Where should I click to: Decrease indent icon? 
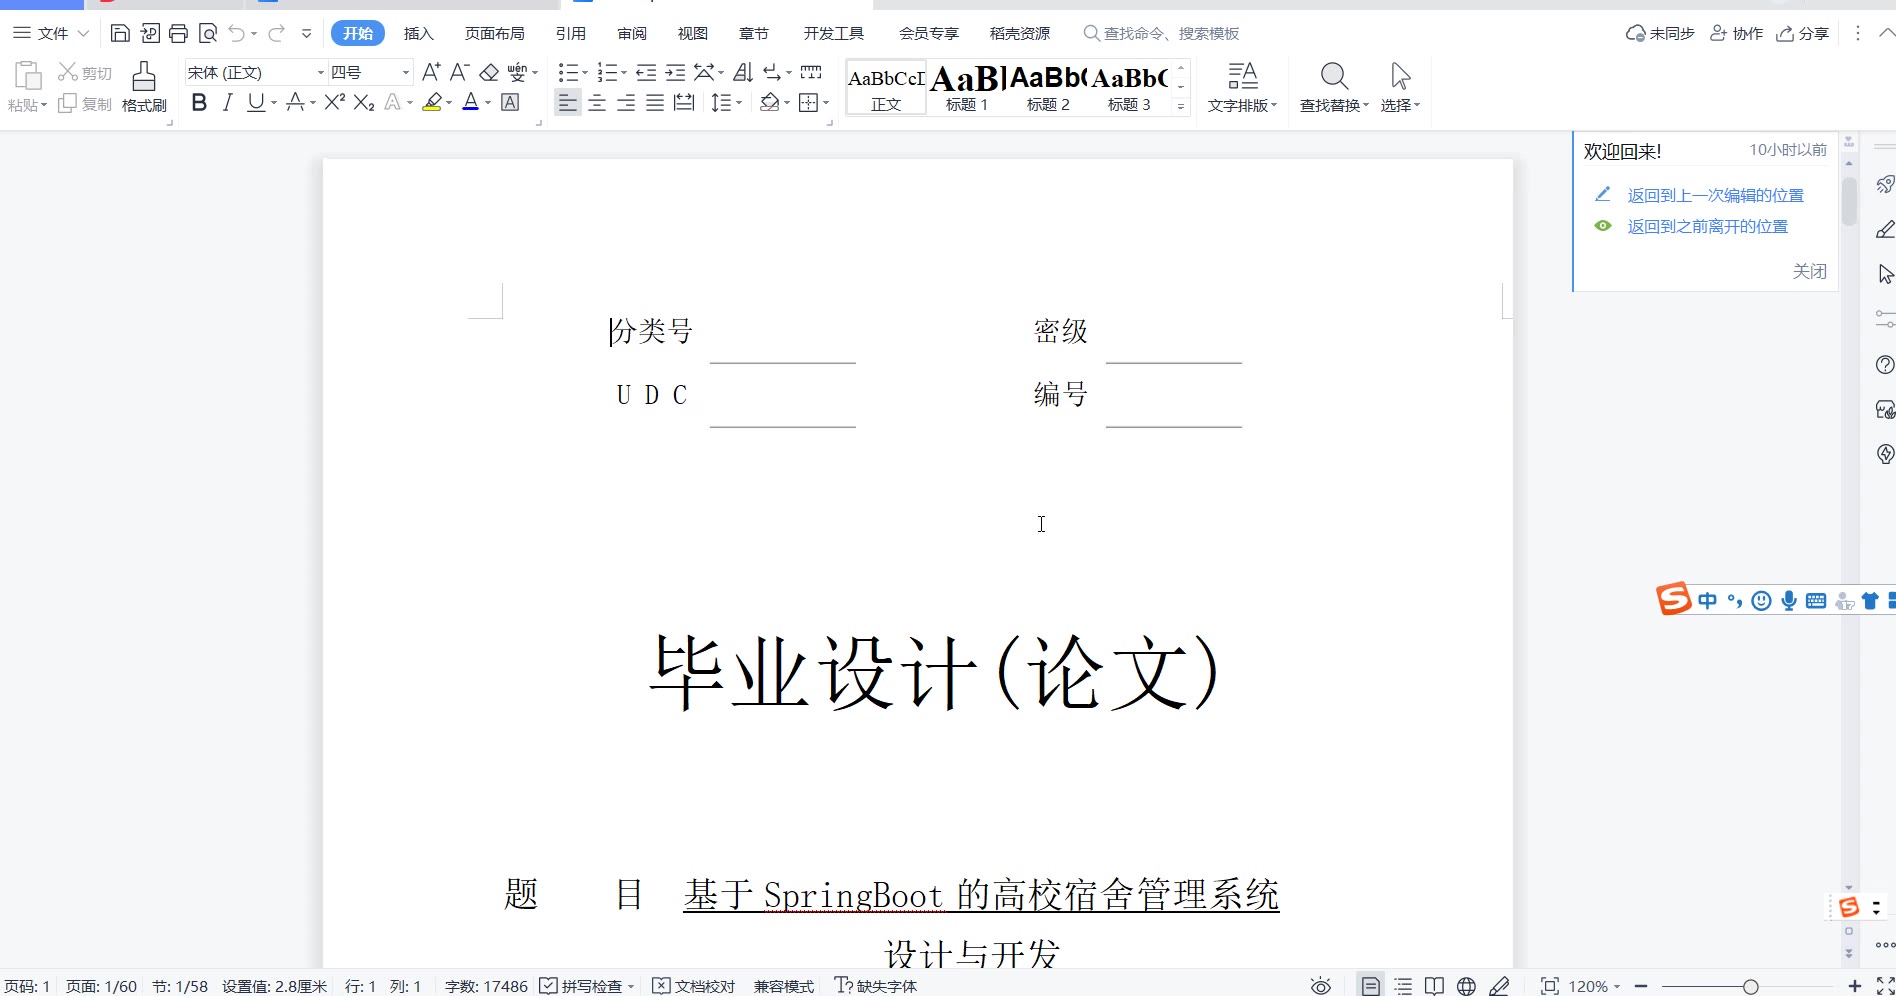(x=646, y=72)
